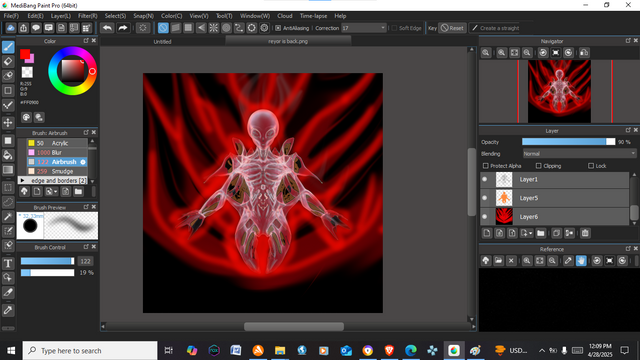The height and width of the screenshot is (360, 640).
Task: Open the Snap menu
Action: pos(143,16)
